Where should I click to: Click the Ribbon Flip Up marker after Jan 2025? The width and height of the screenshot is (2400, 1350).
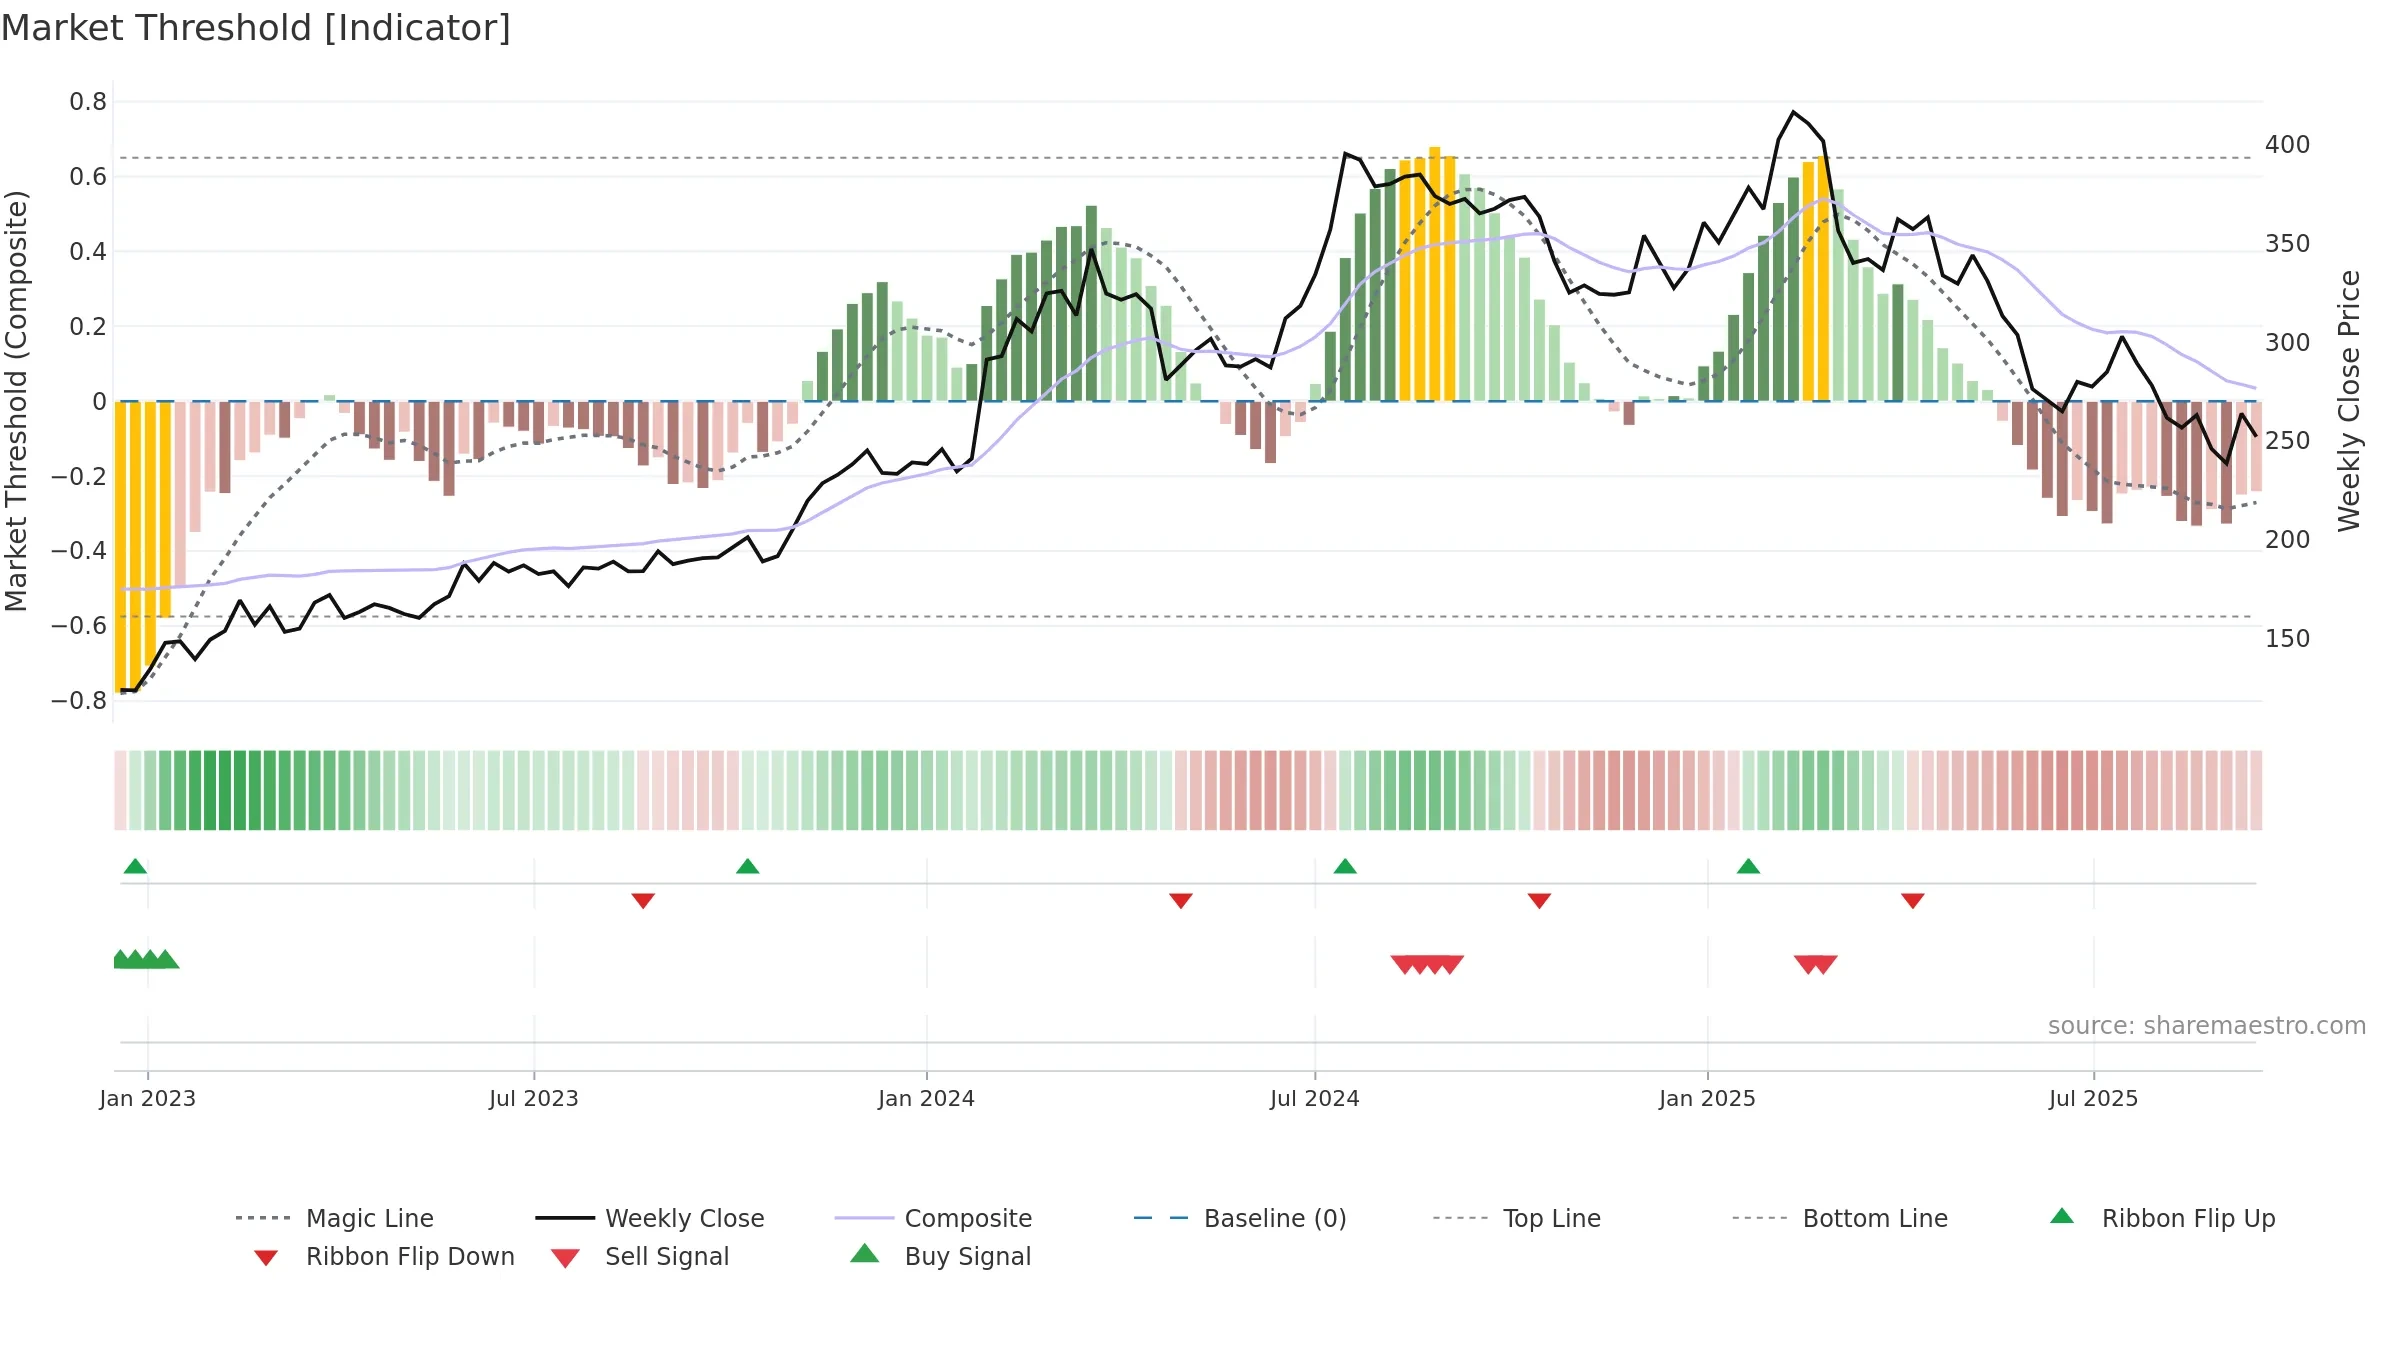tap(1748, 866)
